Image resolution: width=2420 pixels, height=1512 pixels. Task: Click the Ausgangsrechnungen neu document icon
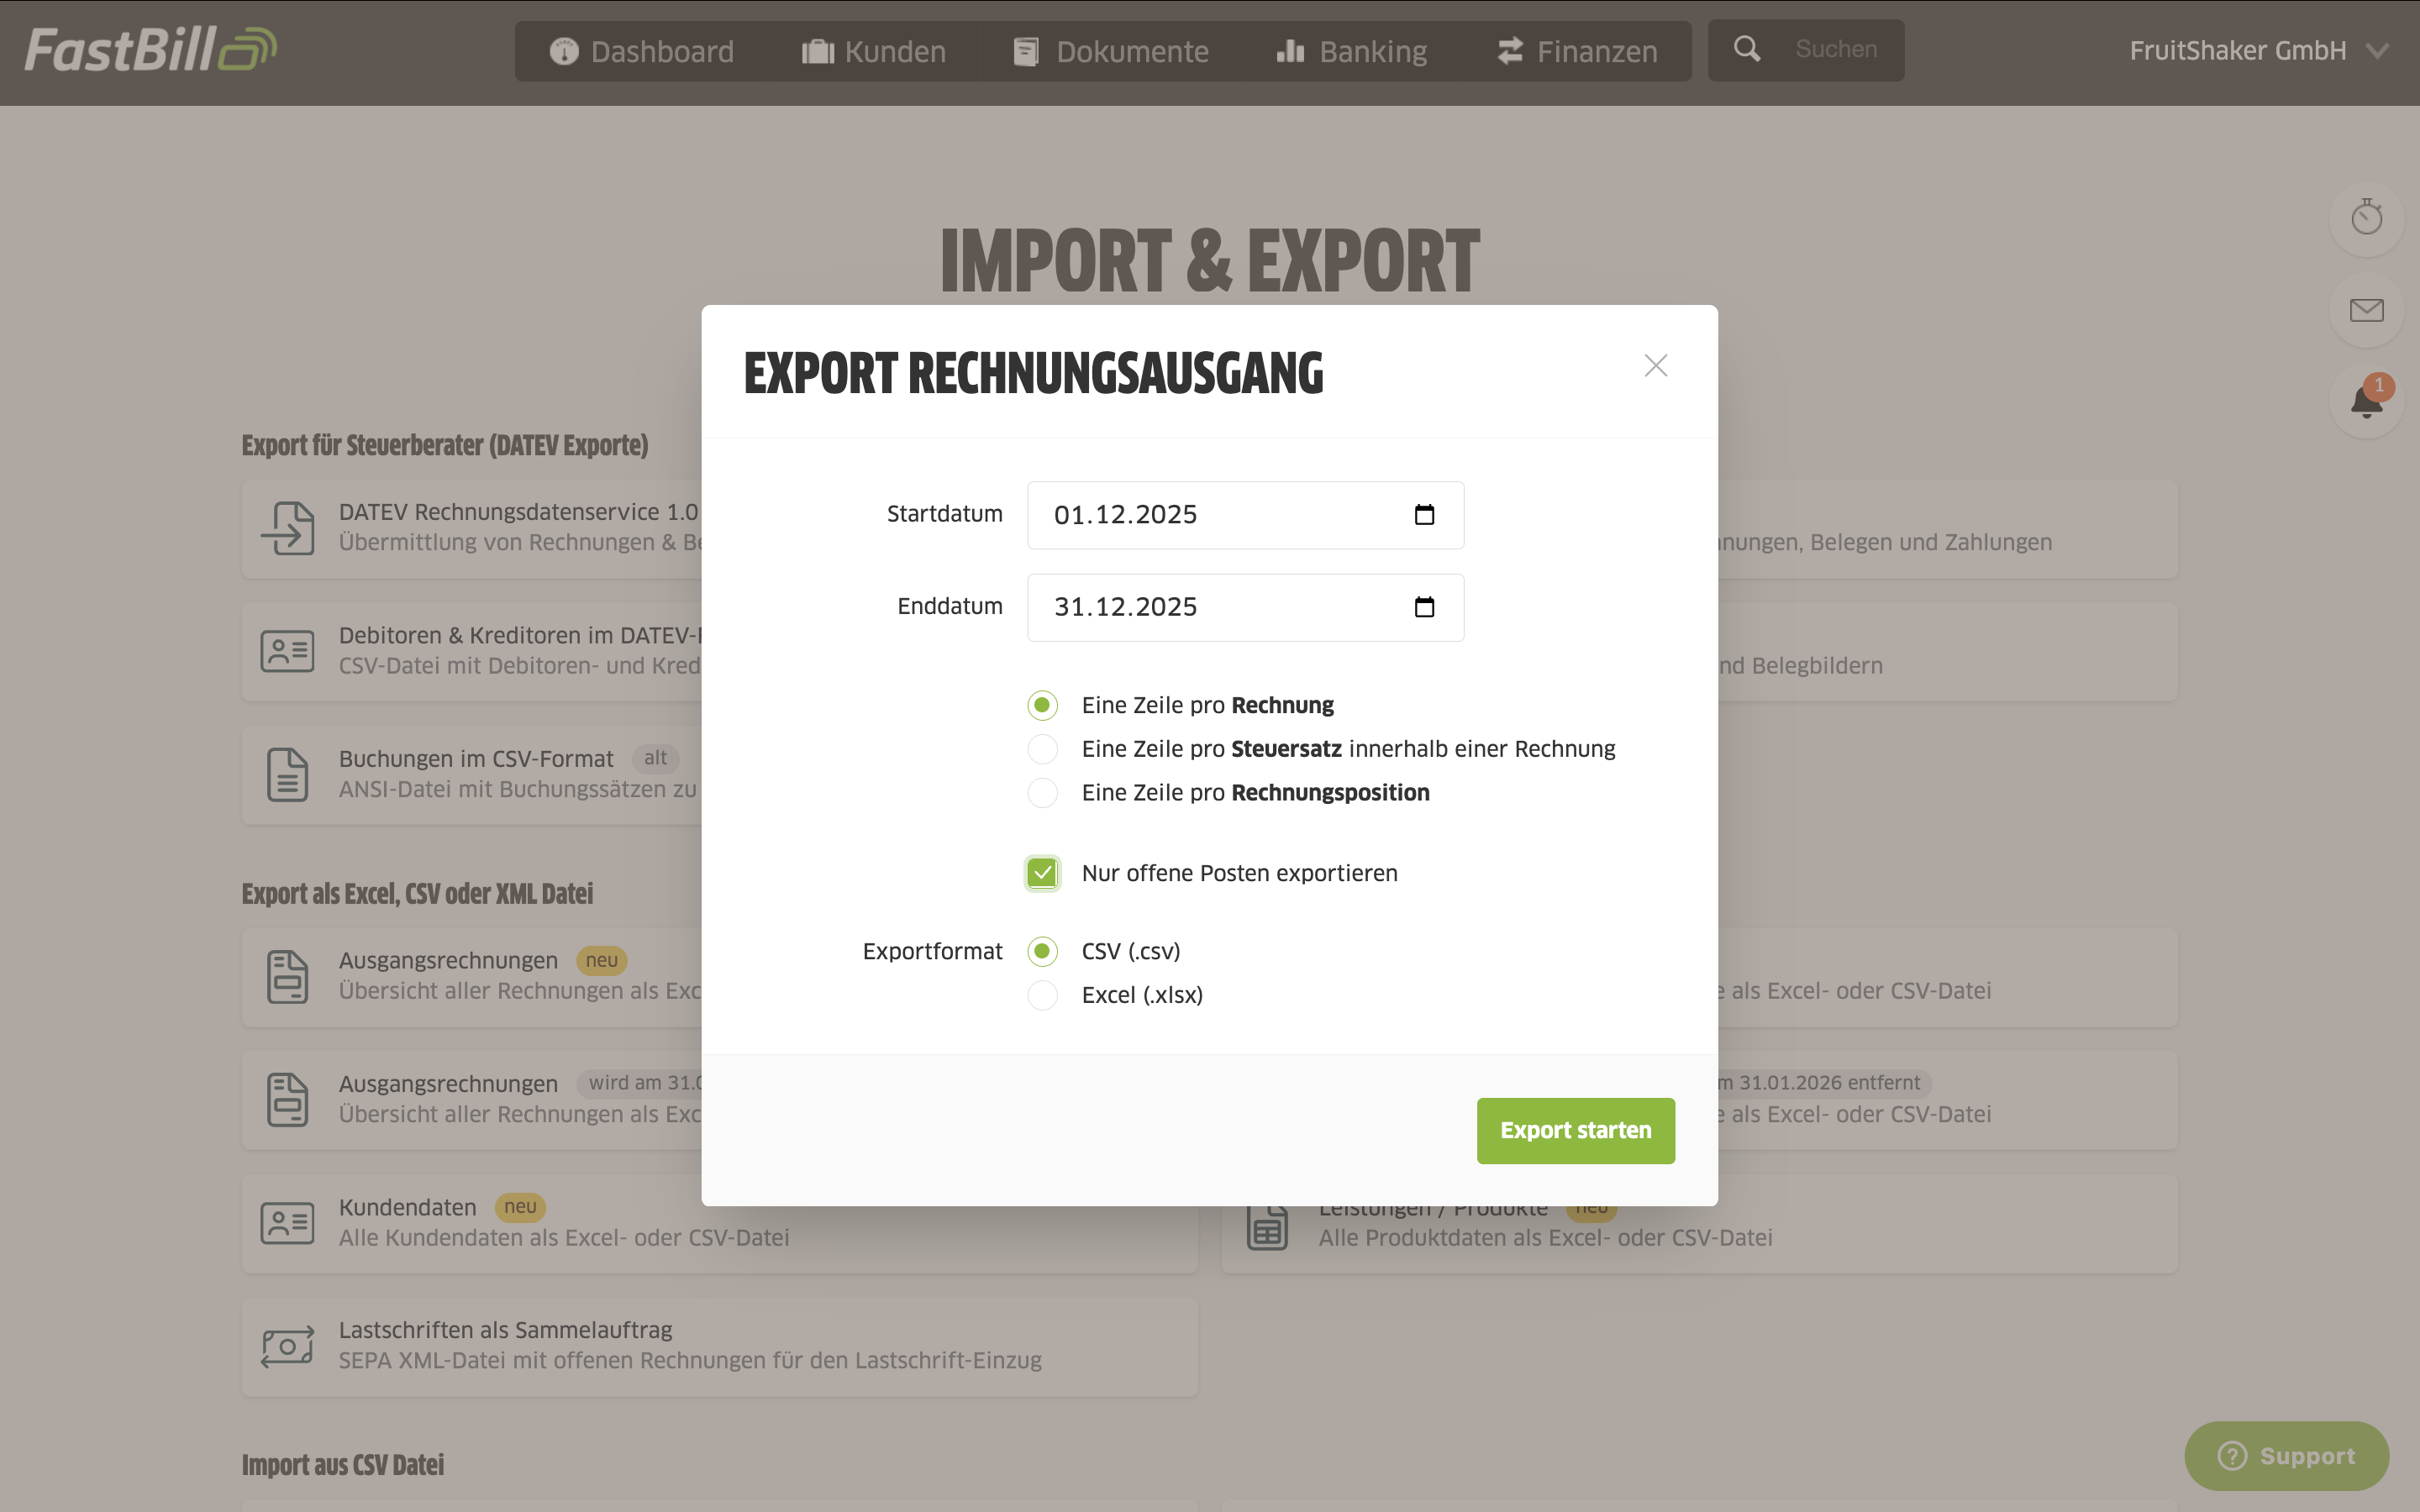click(288, 976)
